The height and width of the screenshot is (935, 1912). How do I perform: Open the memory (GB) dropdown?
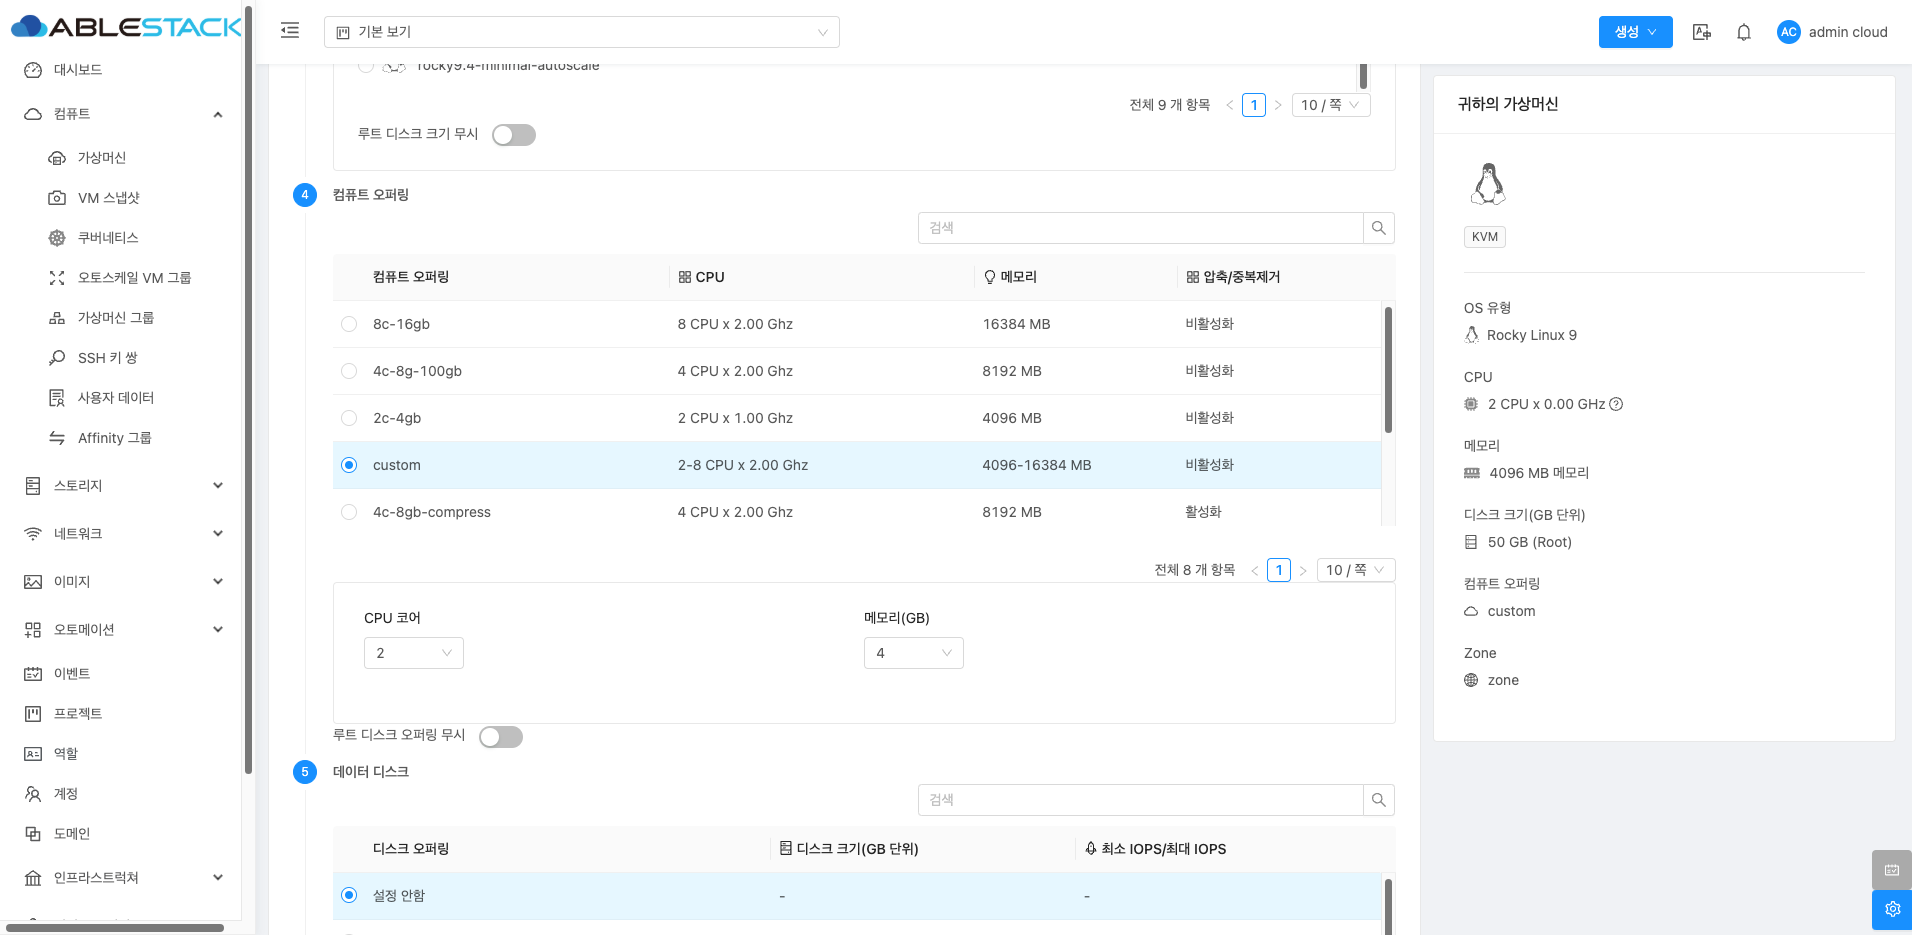(913, 653)
